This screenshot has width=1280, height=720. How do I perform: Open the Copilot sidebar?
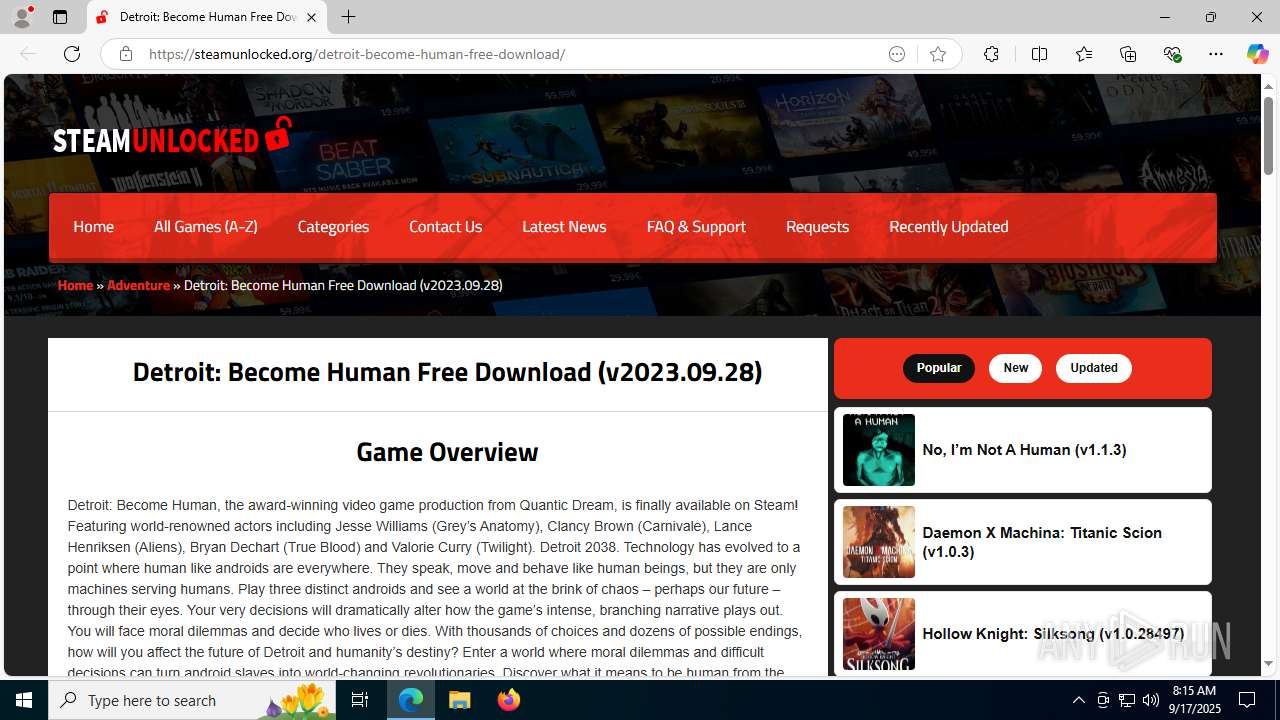click(1257, 54)
